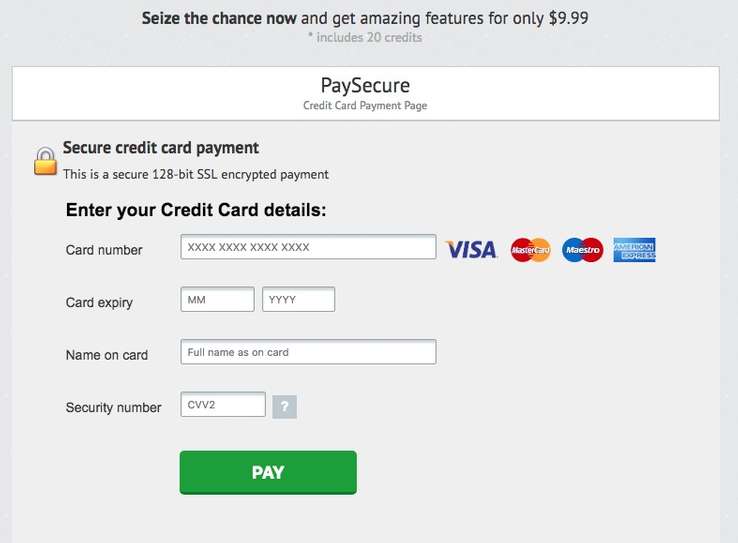The image size is (738, 543).
Task: Focus the Card number field
Action: coord(308,247)
